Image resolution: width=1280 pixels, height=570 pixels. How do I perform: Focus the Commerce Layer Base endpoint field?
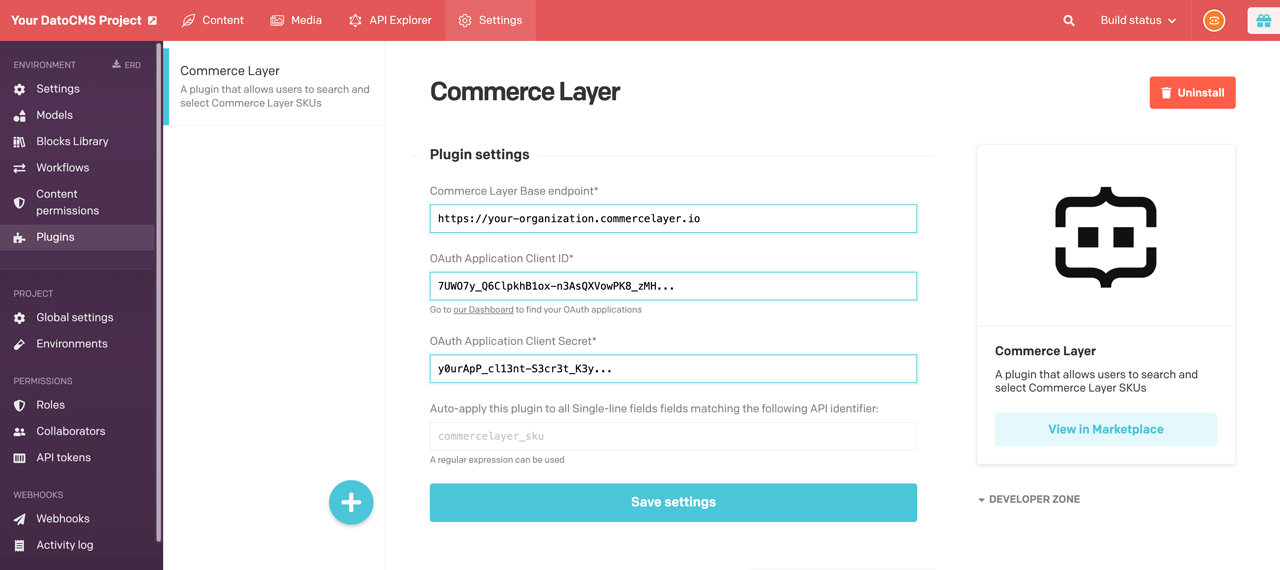[673, 218]
